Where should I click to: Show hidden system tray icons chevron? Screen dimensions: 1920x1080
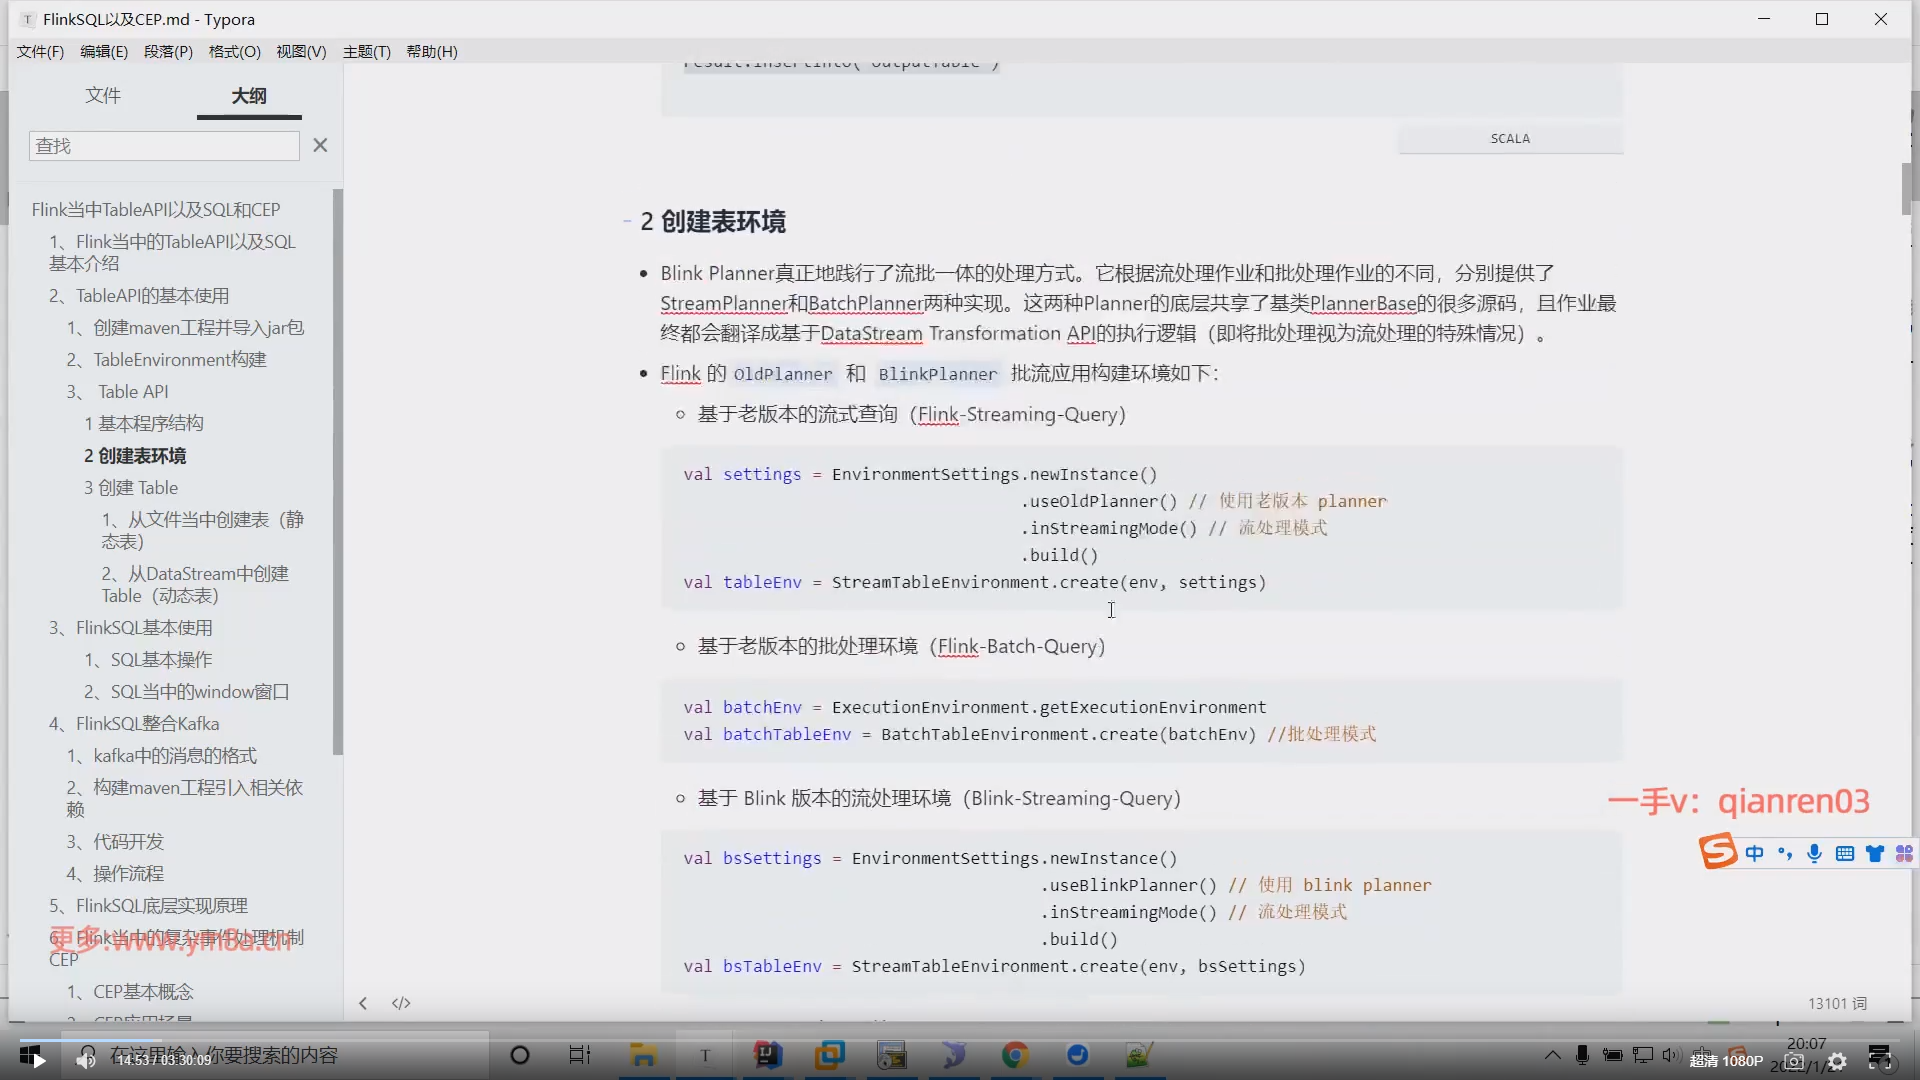pos(1552,1055)
